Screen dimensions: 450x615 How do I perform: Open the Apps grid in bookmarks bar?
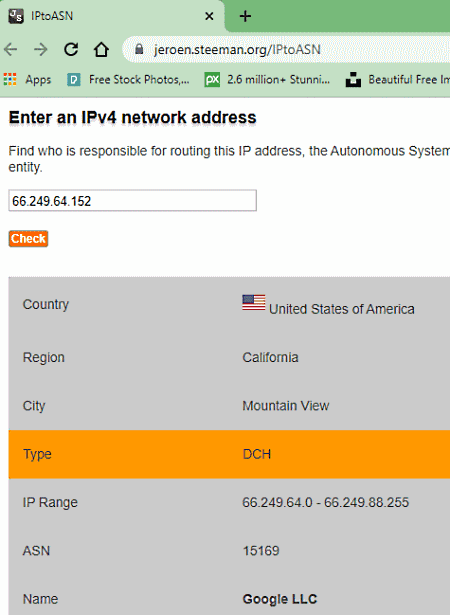[x=27, y=80]
